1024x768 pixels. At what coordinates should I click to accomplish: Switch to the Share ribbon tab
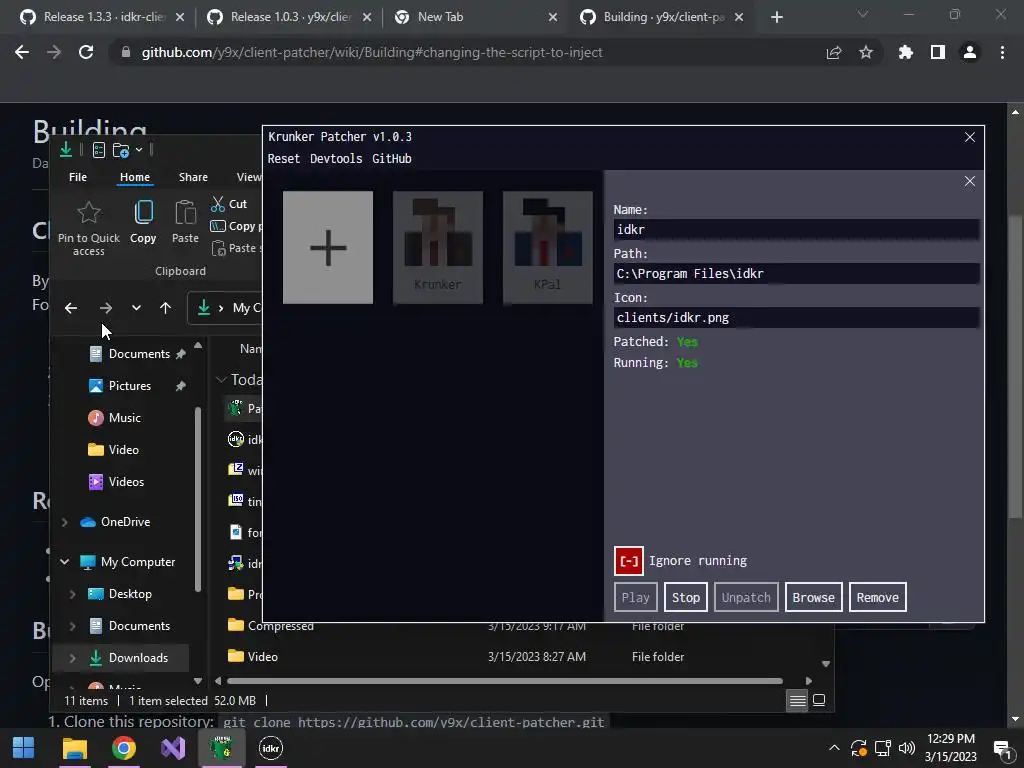click(x=193, y=177)
